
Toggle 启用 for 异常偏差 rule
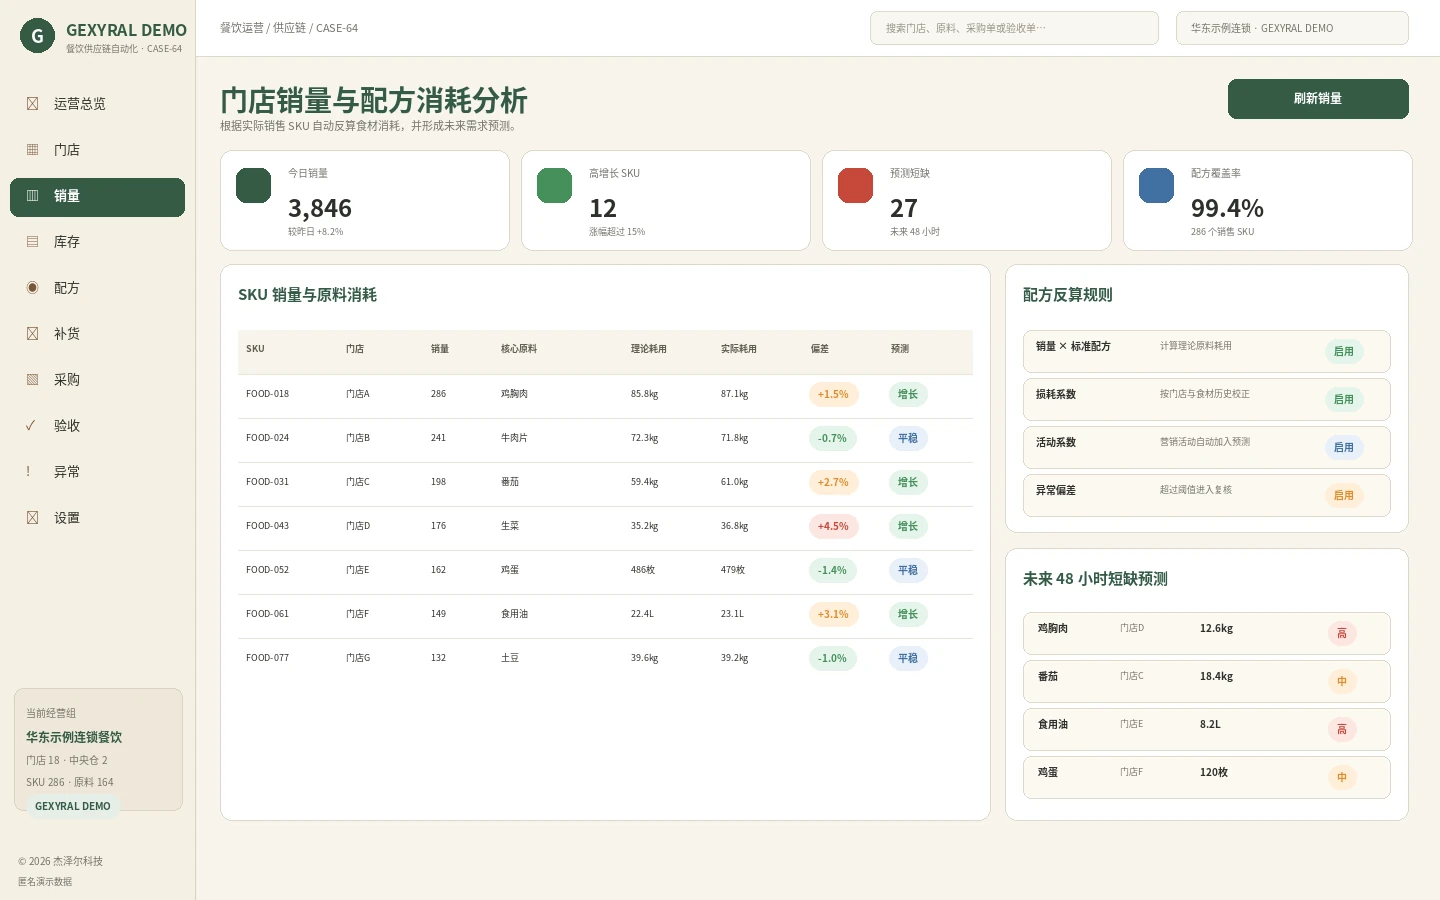pos(1344,496)
